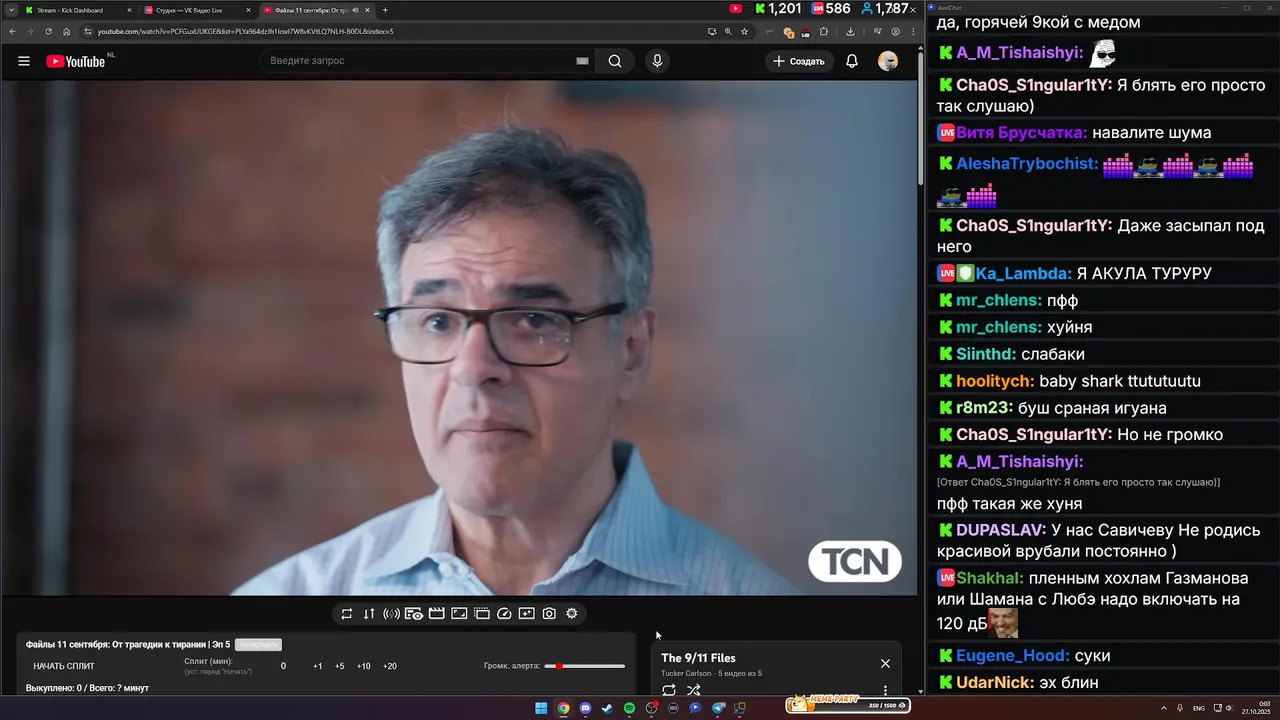Toggle playlist shuffle in 9/11 Files panel
Image resolution: width=1280 pixels, height=720 pixels.
694,690
